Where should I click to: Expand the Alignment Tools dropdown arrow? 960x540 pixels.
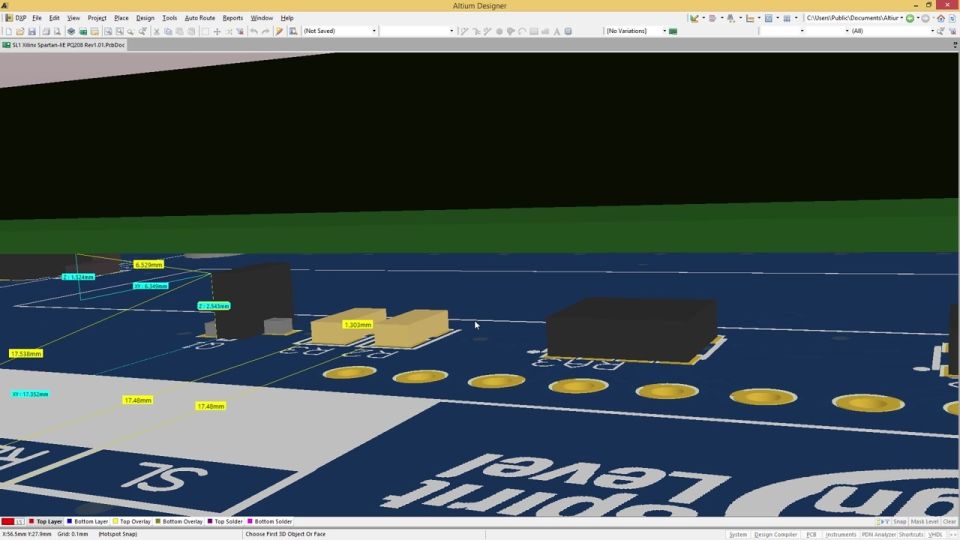point(722,18)
